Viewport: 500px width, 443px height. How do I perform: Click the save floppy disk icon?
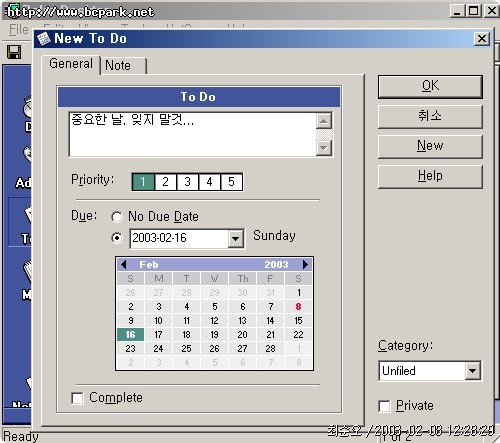point(14,52)
